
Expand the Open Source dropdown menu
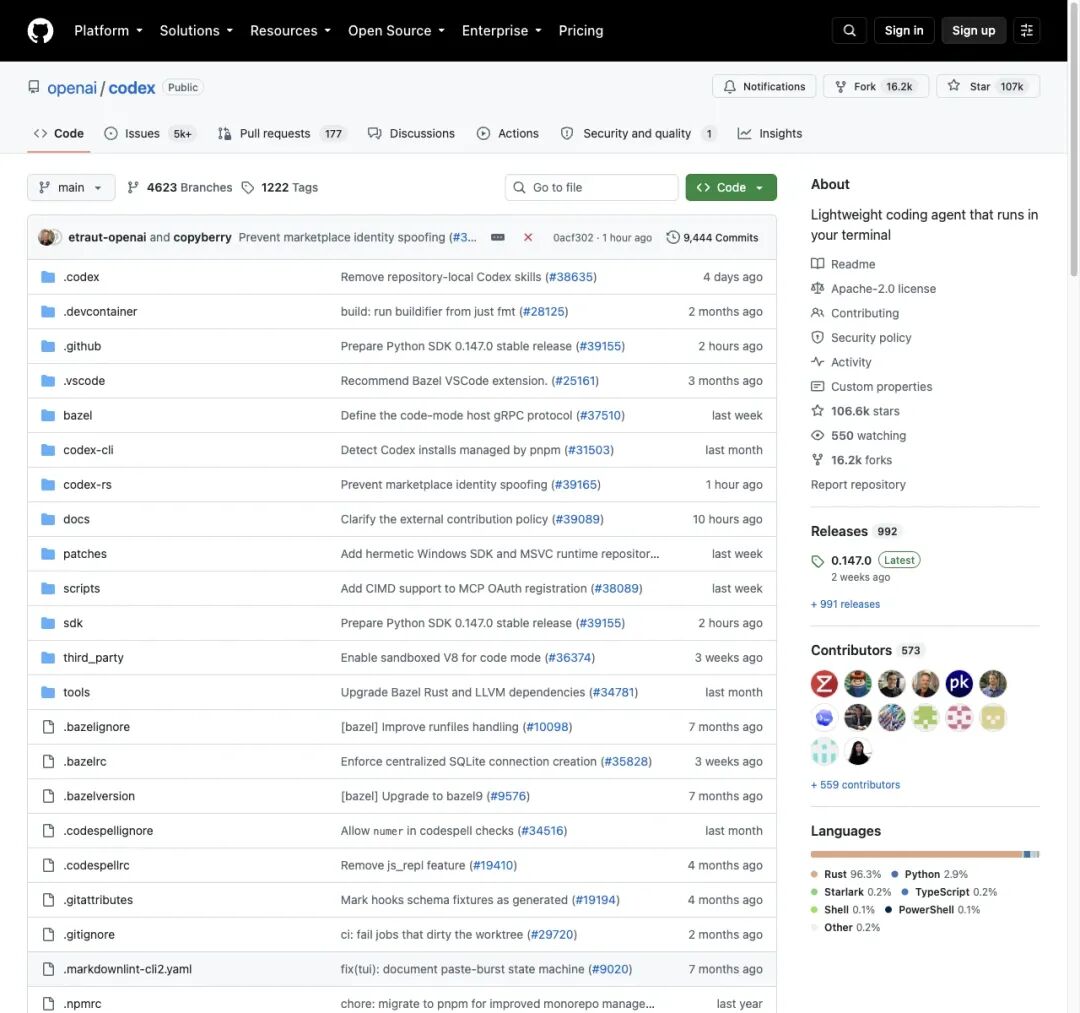click(396, 31)
